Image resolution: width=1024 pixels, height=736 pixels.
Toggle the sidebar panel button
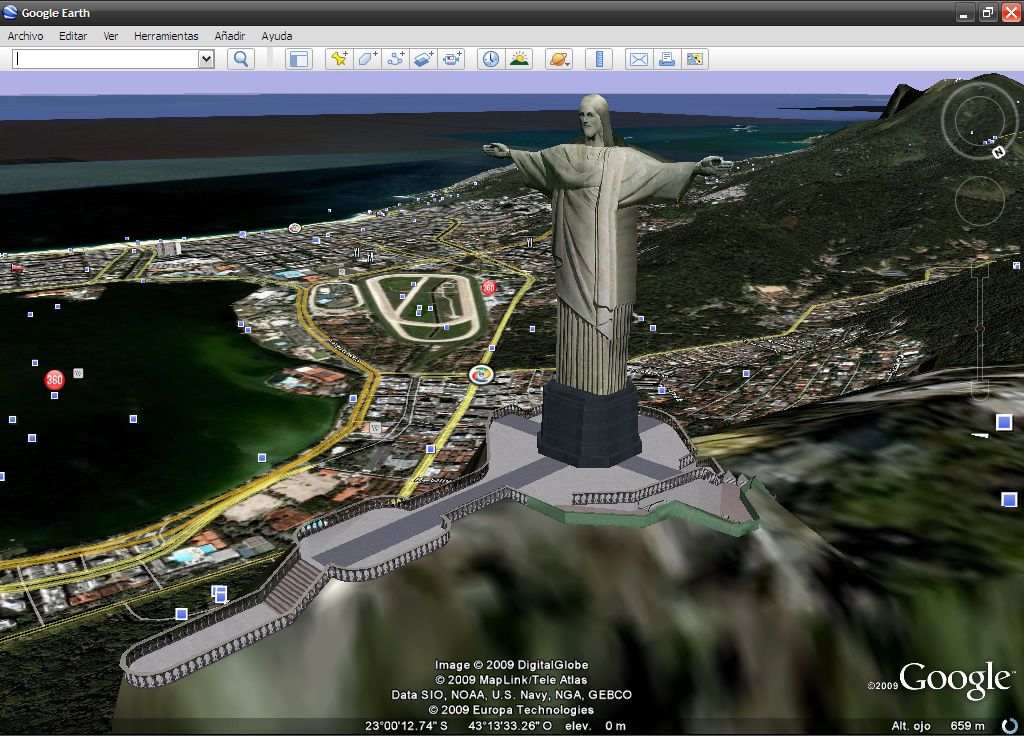[x=298, y=59]
